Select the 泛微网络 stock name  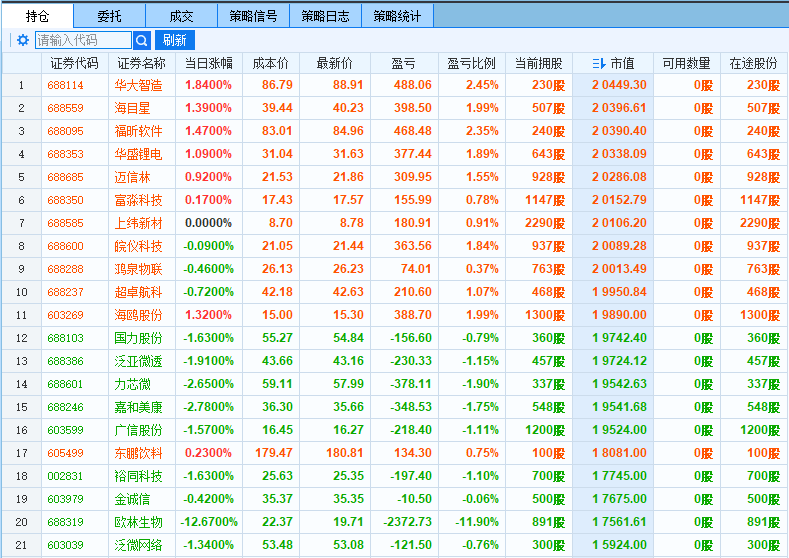[x=138, y=545]
